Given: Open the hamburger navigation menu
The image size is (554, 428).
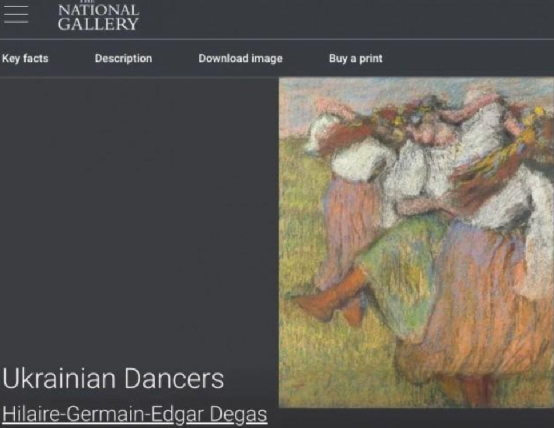Looking at the screenshot, I should tap(16, 14).
